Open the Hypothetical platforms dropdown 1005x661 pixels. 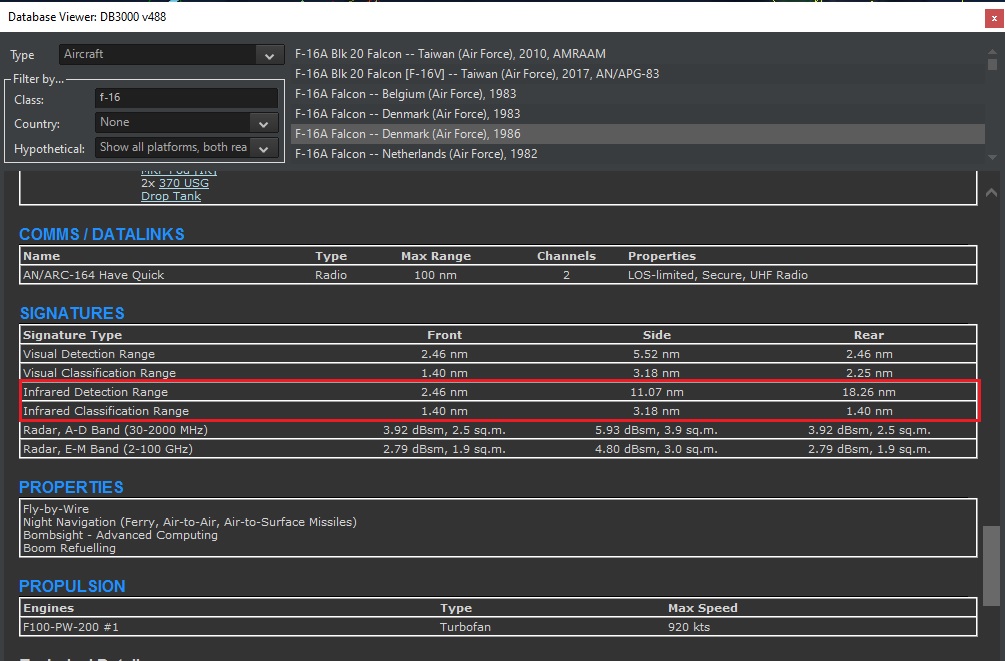tap(187, 147)
